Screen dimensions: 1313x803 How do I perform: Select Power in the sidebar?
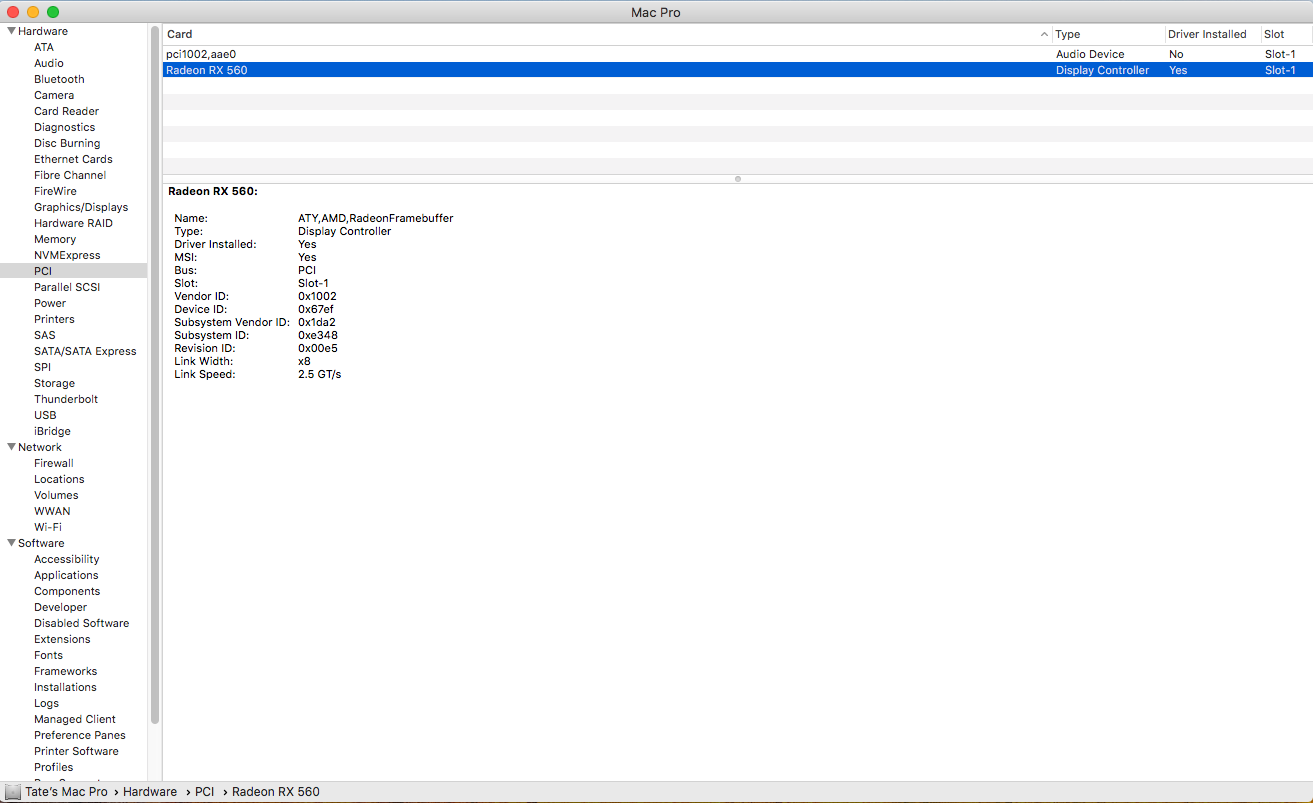50,303
